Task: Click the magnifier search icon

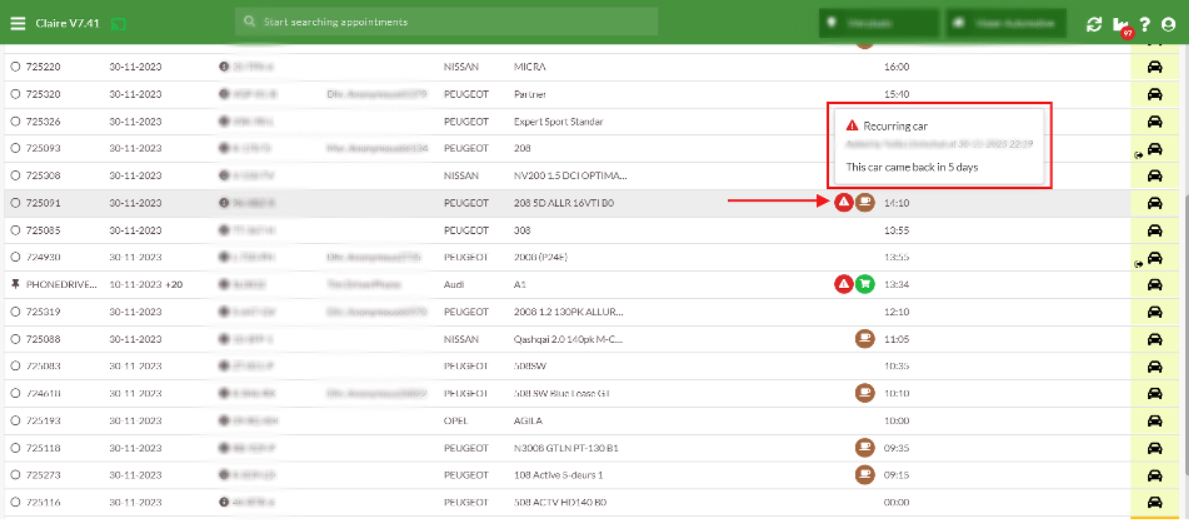Action: 249,22
